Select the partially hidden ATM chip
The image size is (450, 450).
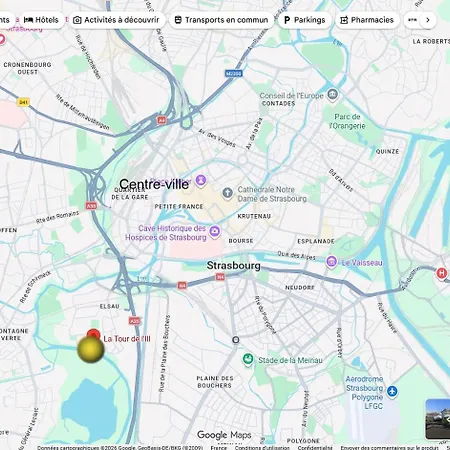pyautogui.click(x=412, y=20)
